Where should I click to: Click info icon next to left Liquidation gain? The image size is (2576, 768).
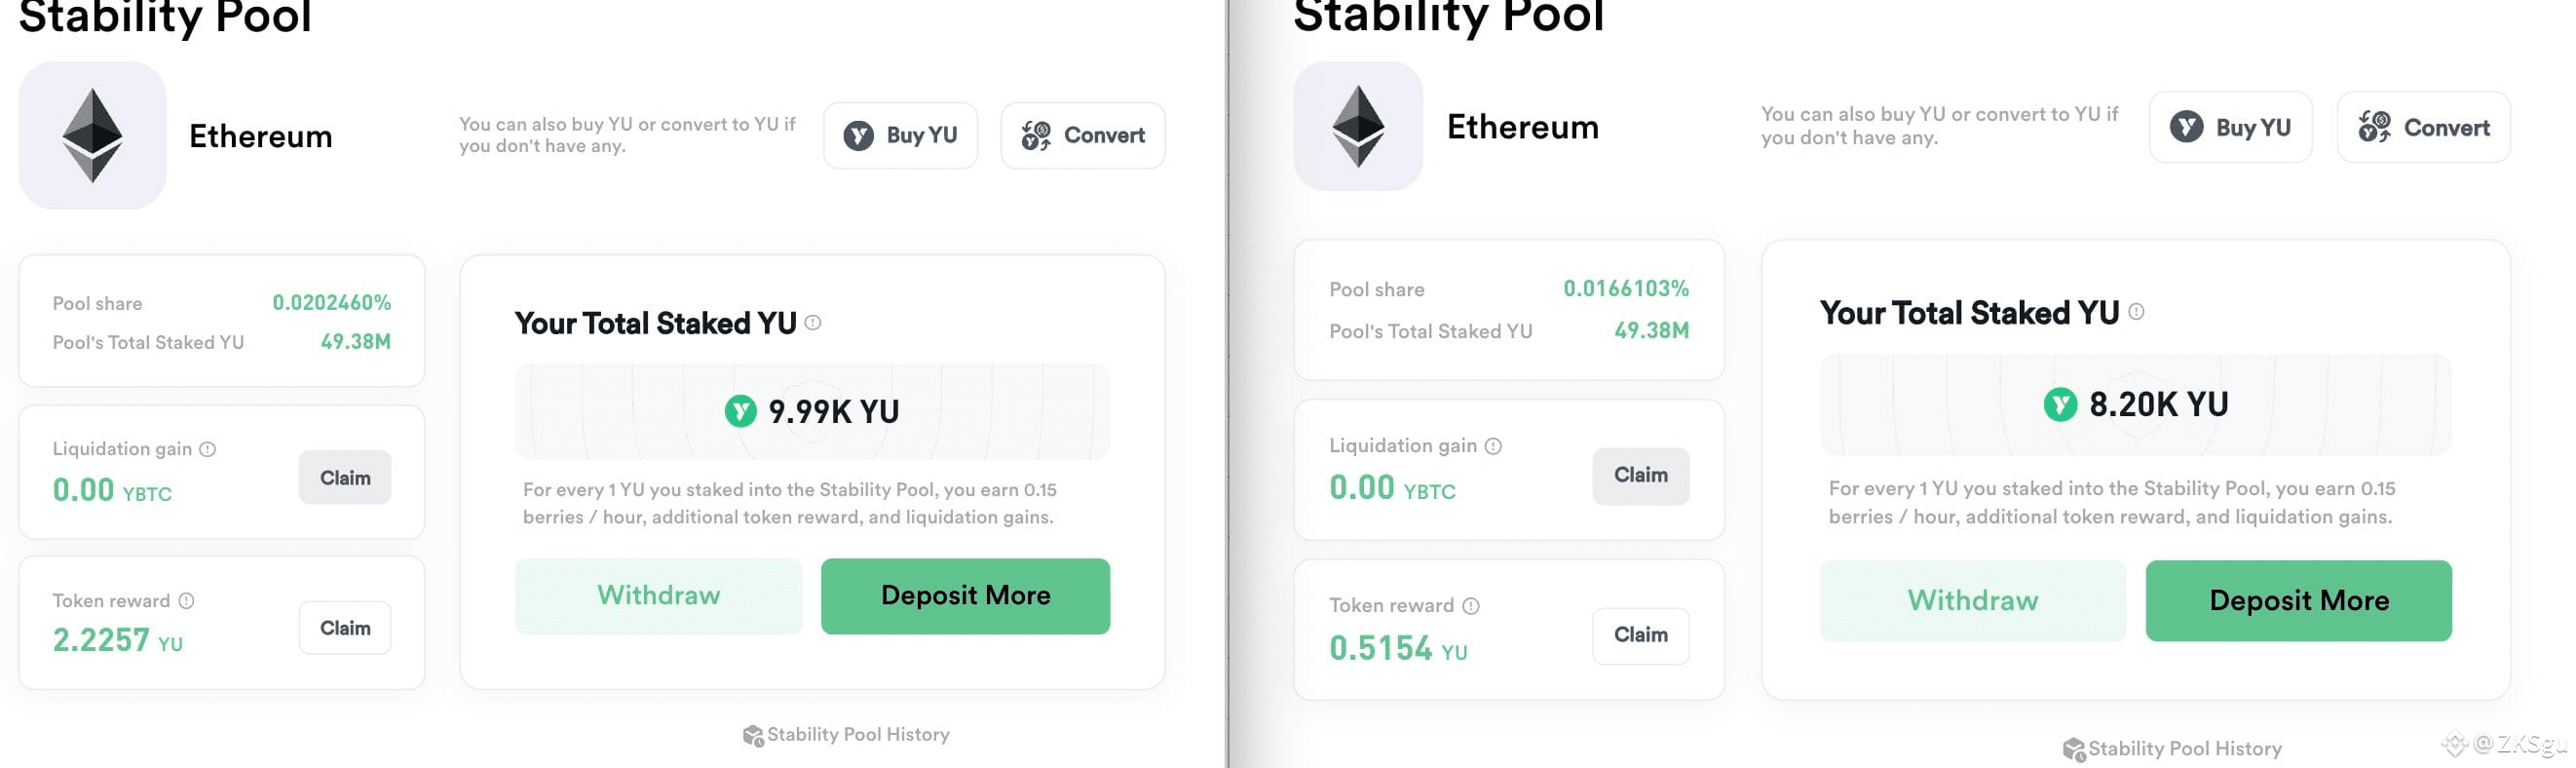point(207,449)
